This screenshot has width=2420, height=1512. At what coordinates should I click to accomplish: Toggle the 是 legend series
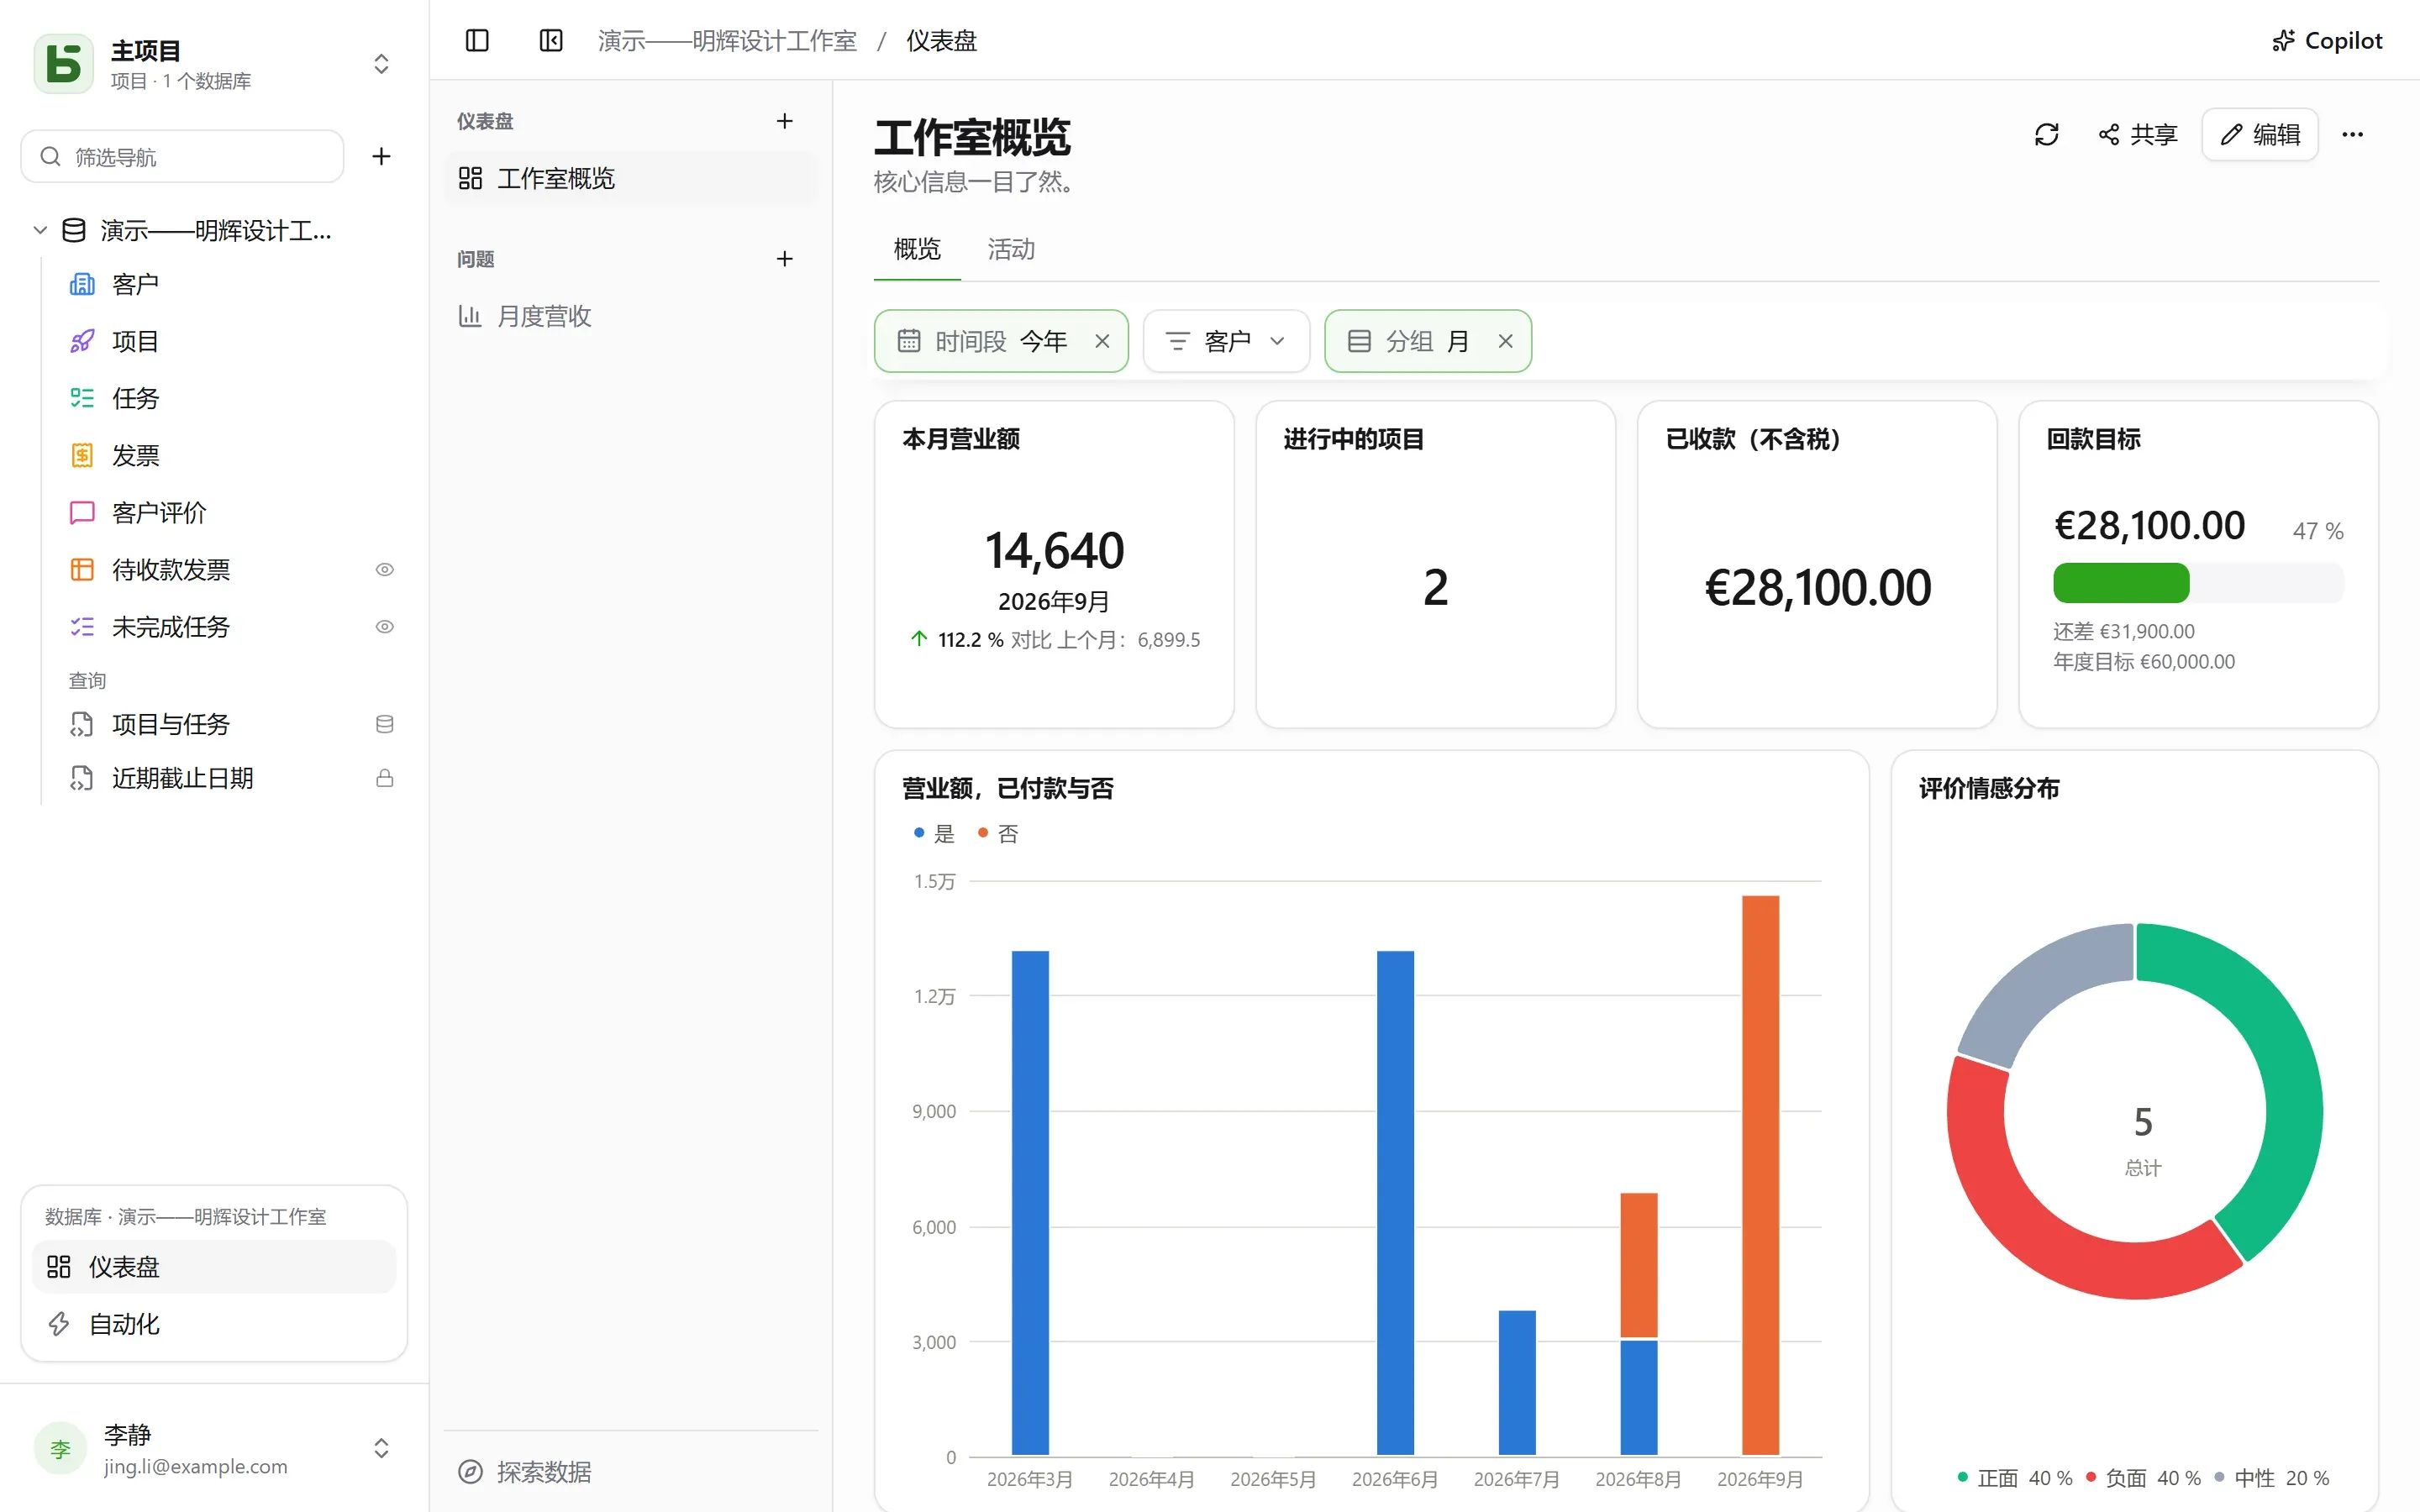934,833
